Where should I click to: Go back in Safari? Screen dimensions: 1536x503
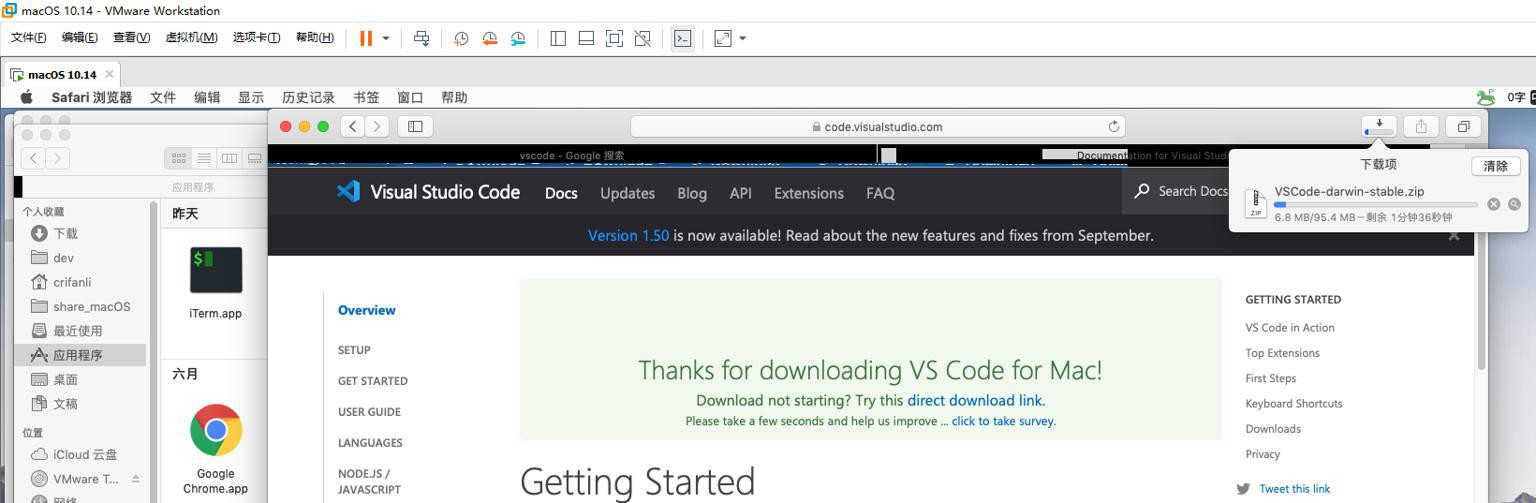353,126
